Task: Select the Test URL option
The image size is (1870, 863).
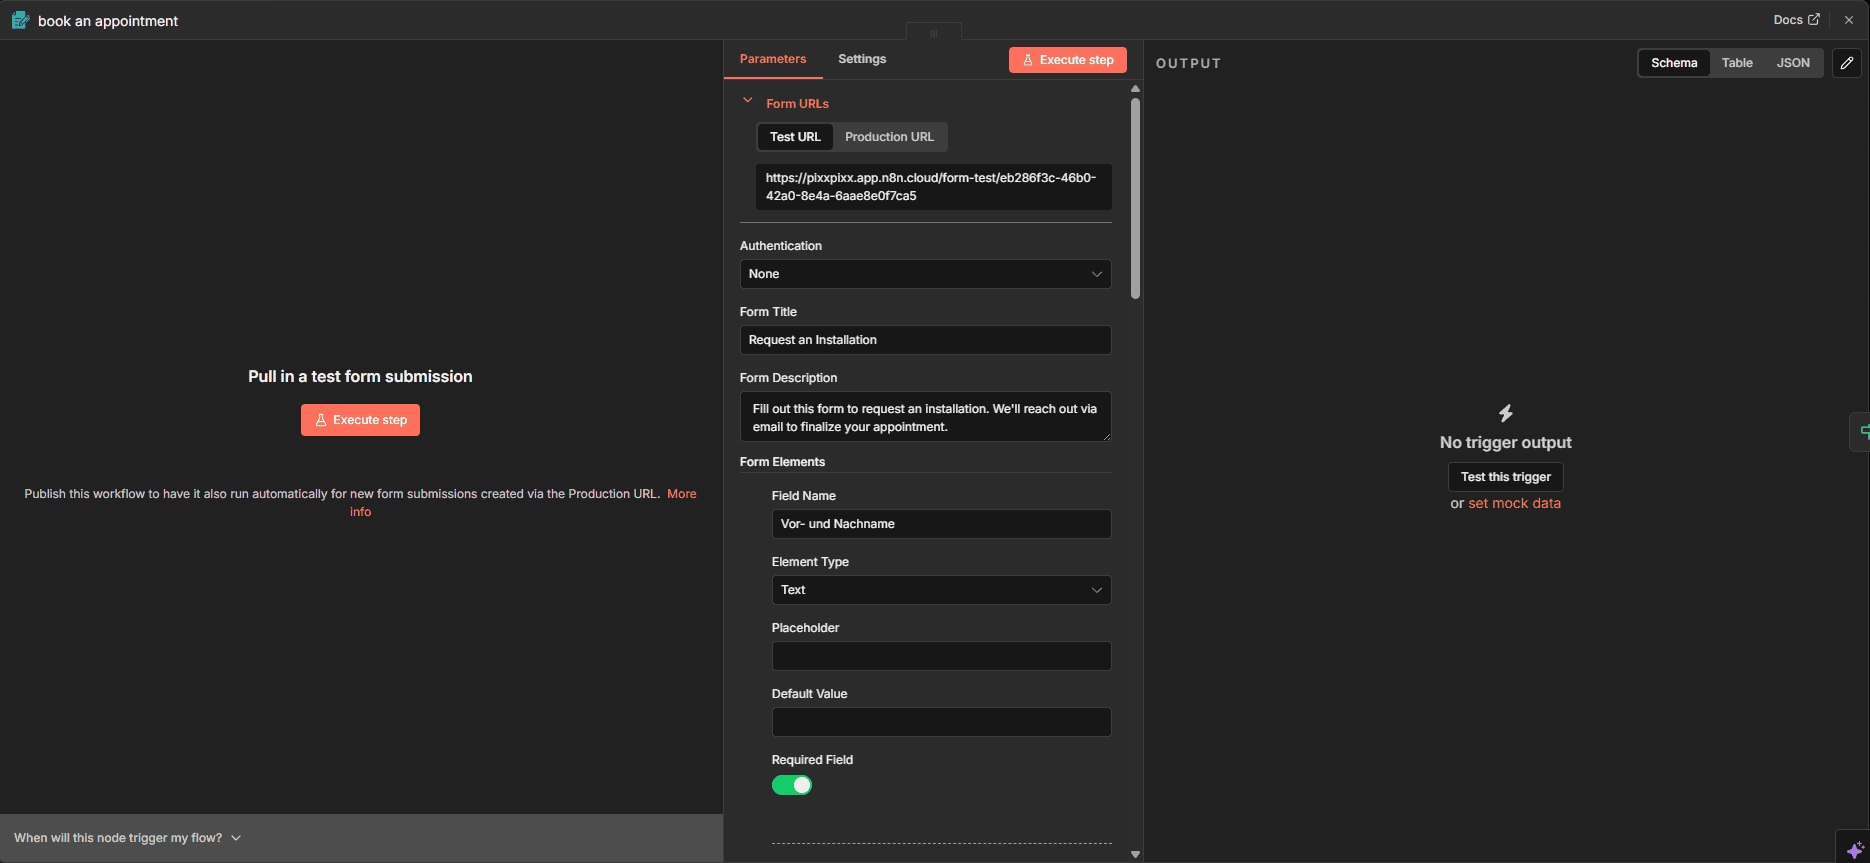Action: (795, 137)
